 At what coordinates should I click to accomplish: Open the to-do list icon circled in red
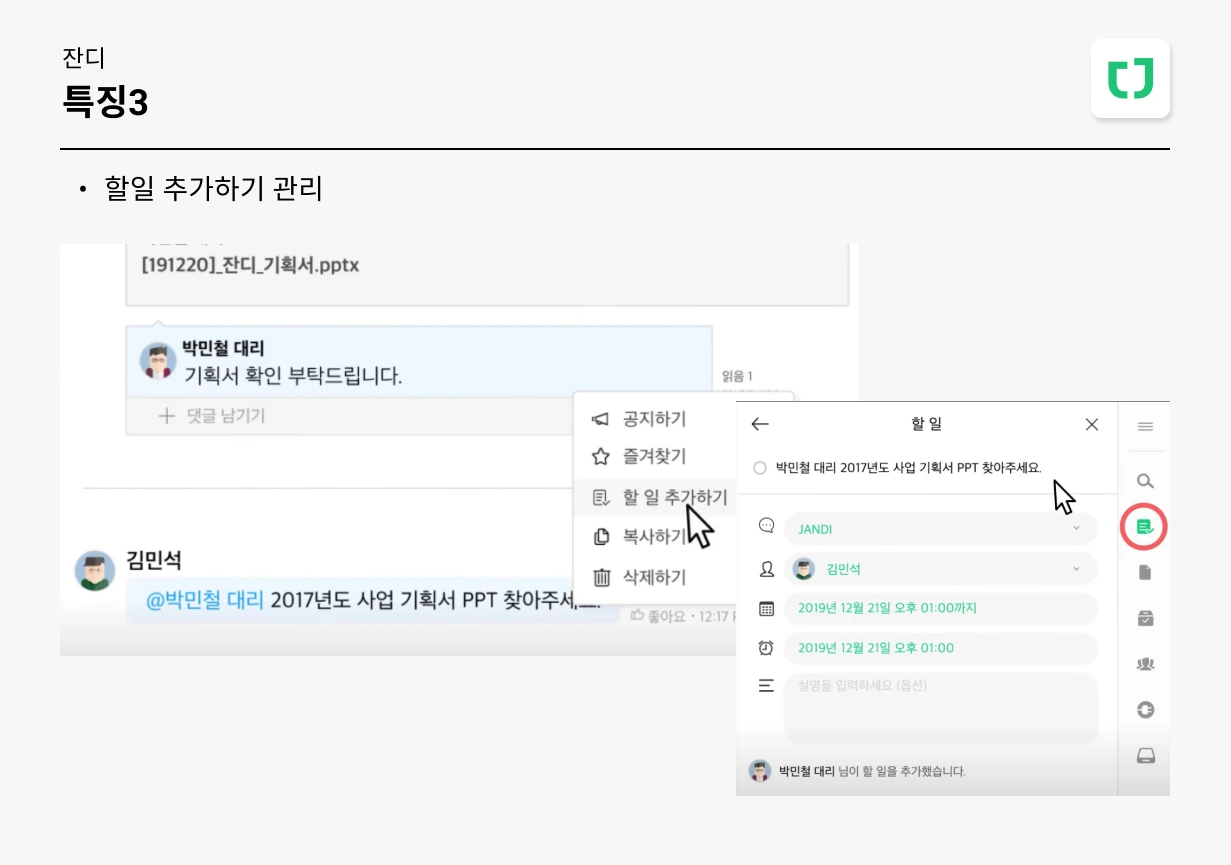coord(1146,526)
